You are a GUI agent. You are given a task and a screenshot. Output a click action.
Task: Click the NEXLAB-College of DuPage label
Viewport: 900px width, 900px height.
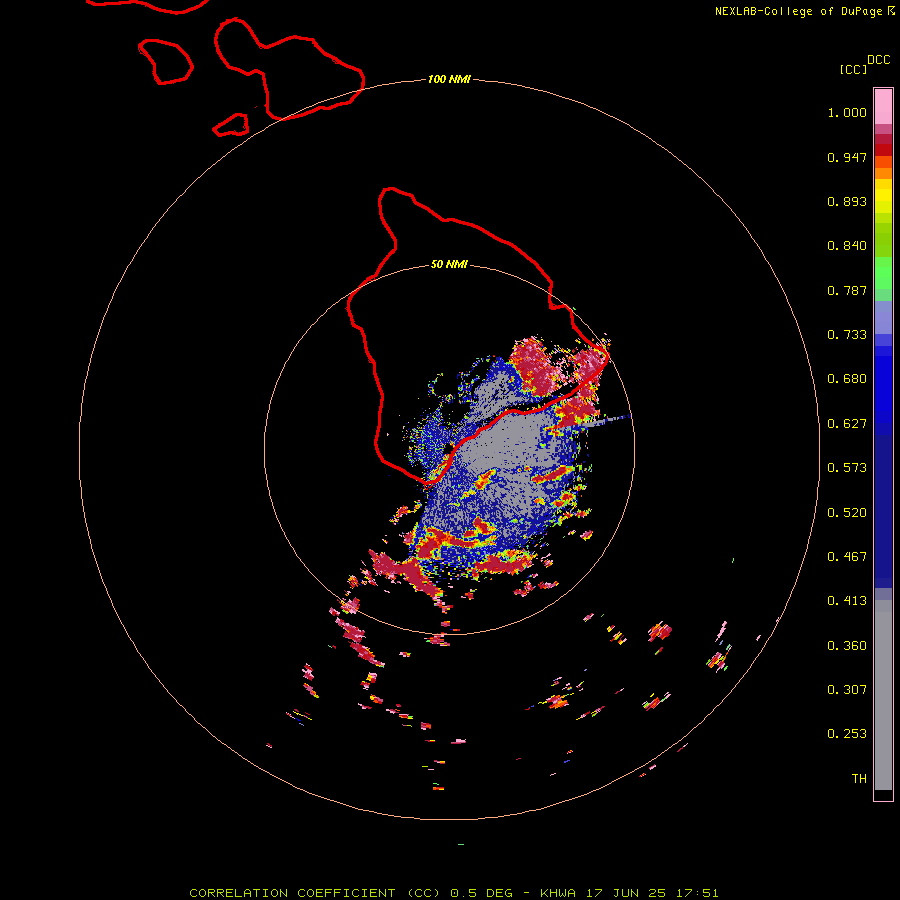tap(798, 11)
